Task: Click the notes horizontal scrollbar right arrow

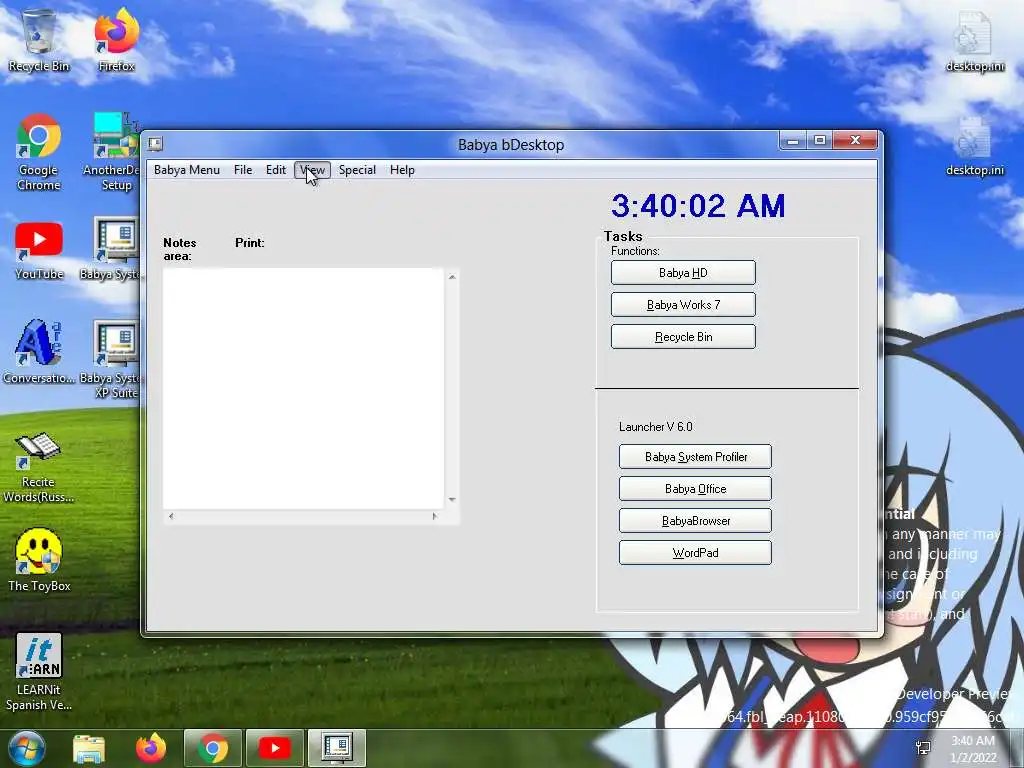Action: [435, 516]
